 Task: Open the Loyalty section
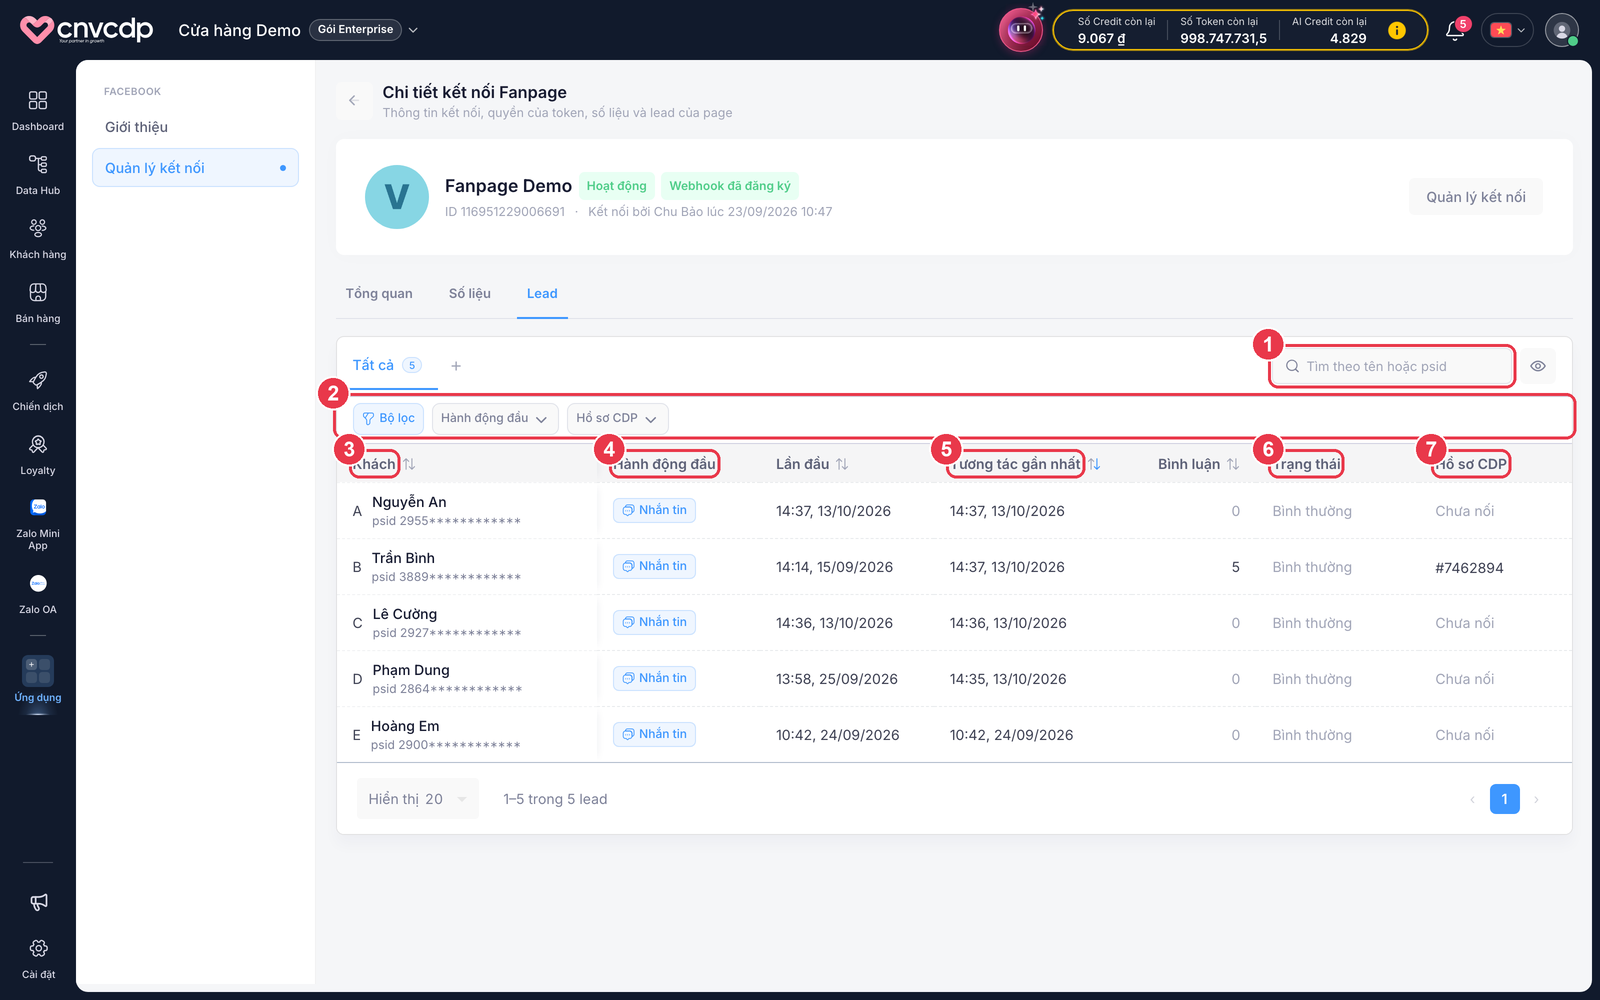tap(38, 454)
